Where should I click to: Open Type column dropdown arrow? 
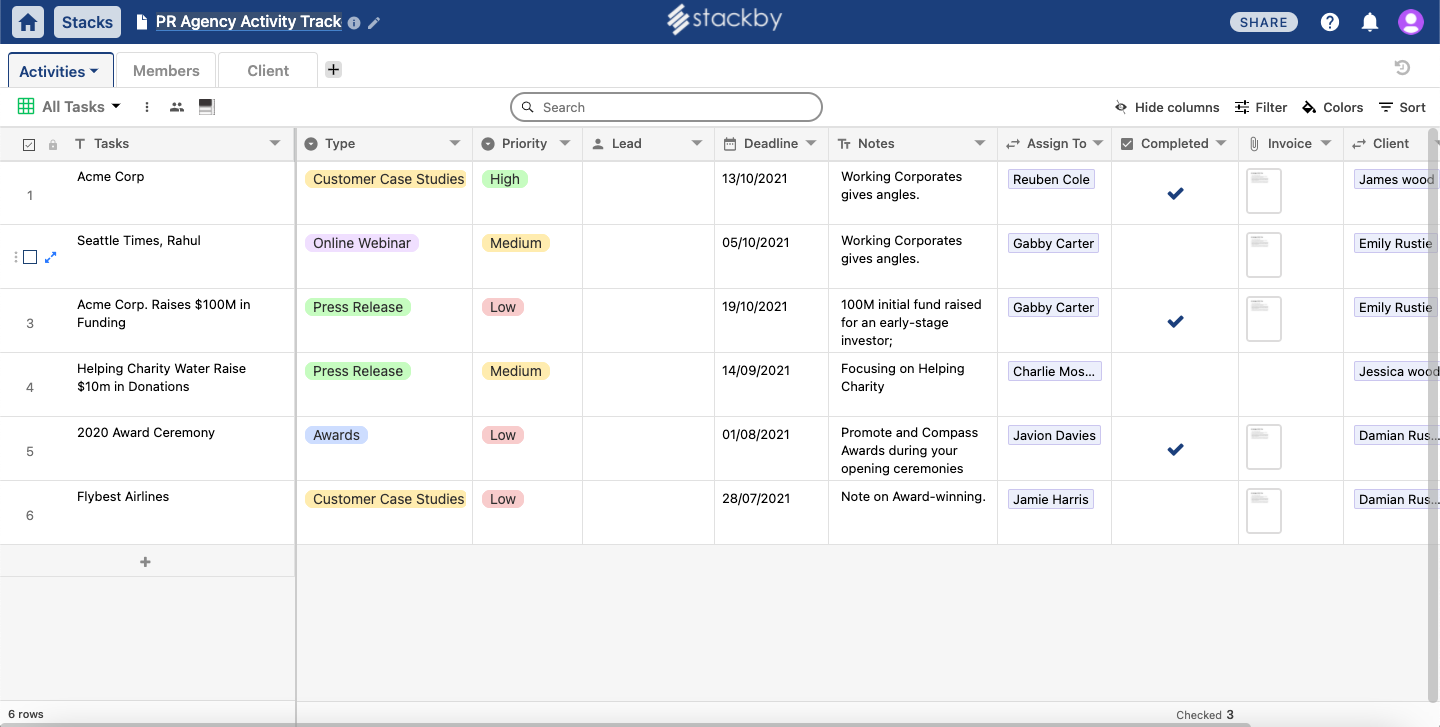click(455, 144)
